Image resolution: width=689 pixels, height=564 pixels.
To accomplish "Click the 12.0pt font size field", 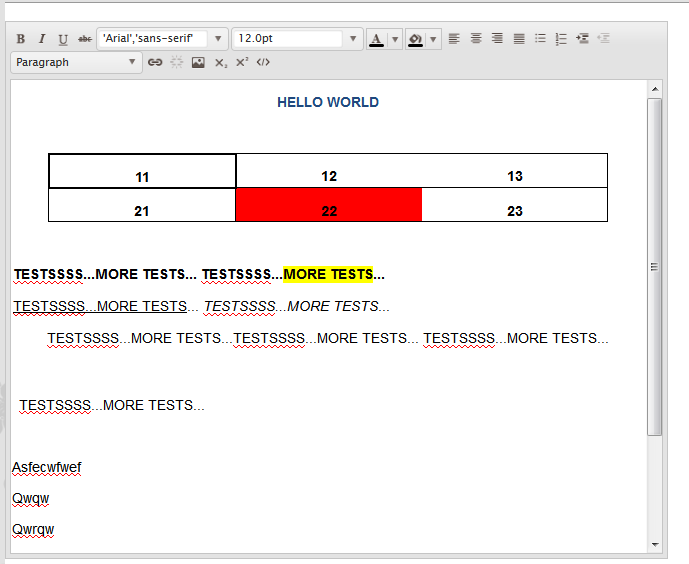I will pos(288,39).
